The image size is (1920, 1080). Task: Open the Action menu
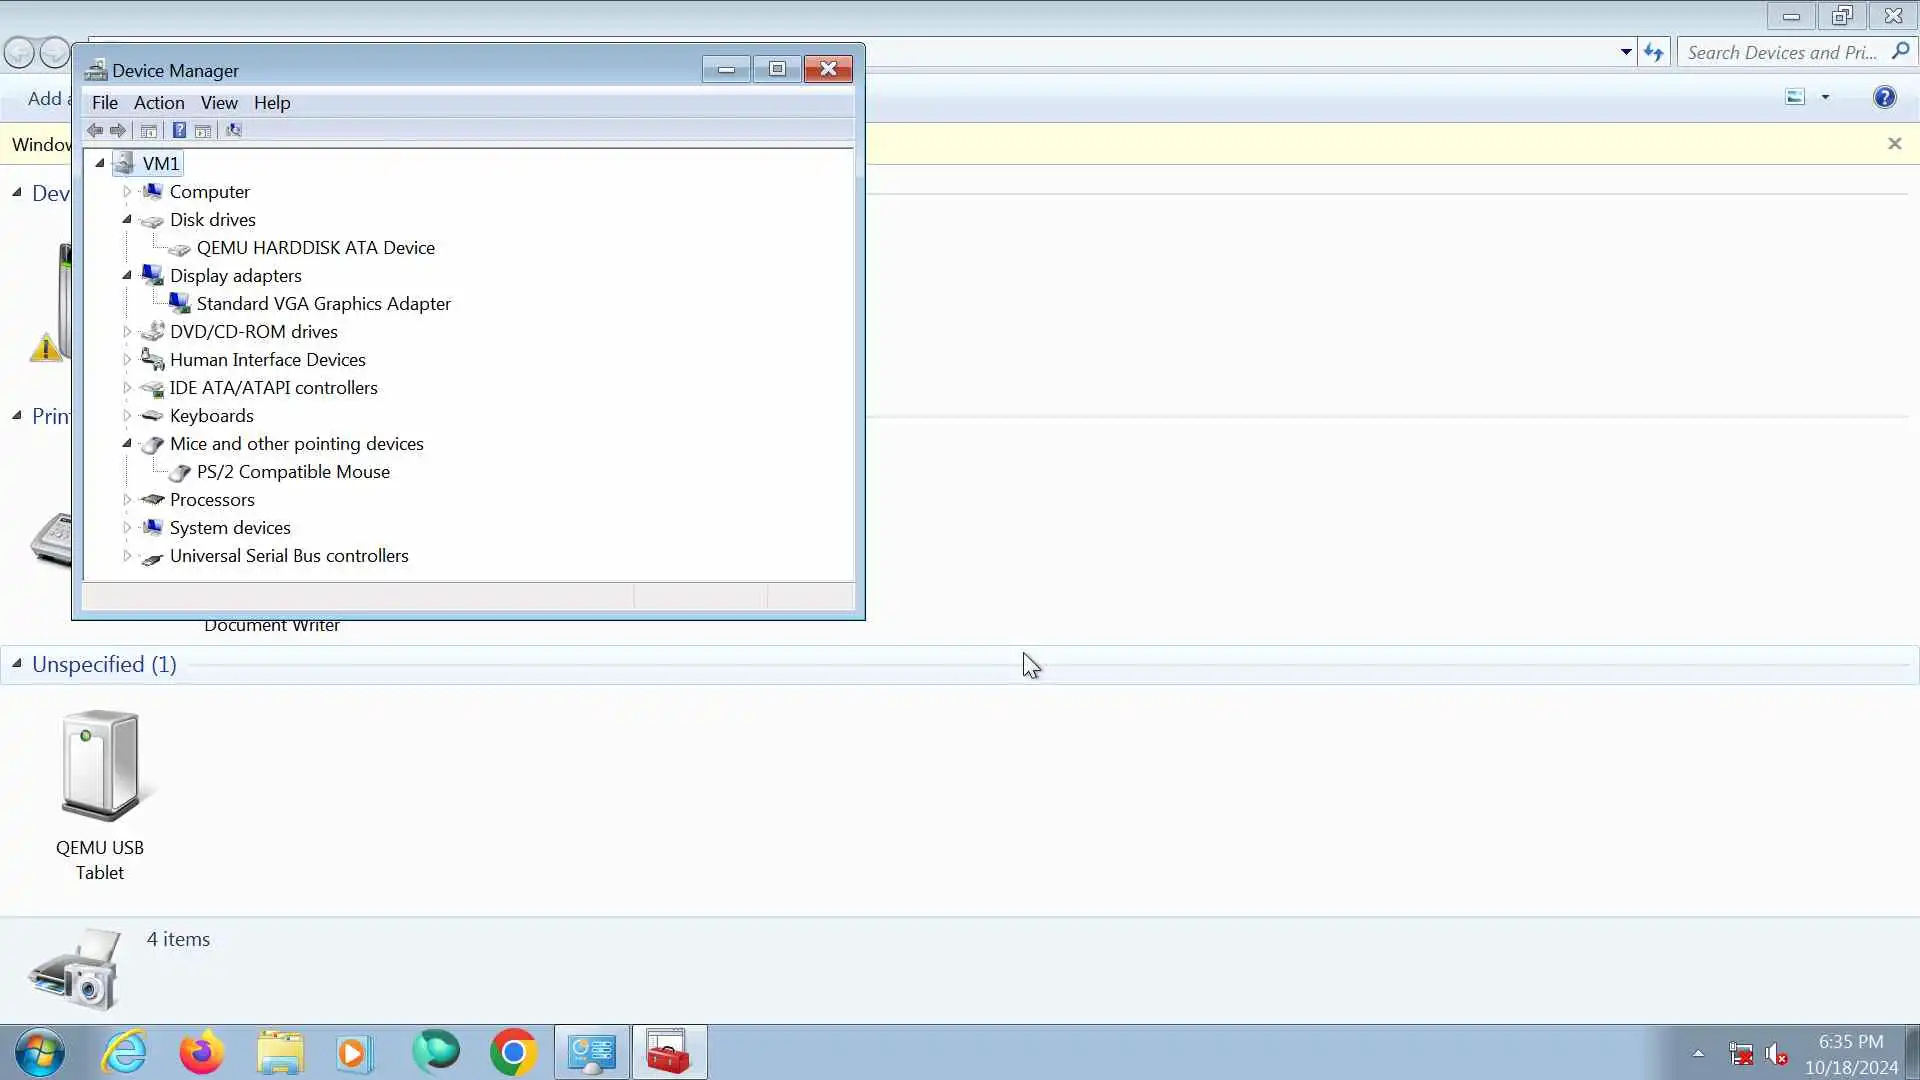coord(159,103)
